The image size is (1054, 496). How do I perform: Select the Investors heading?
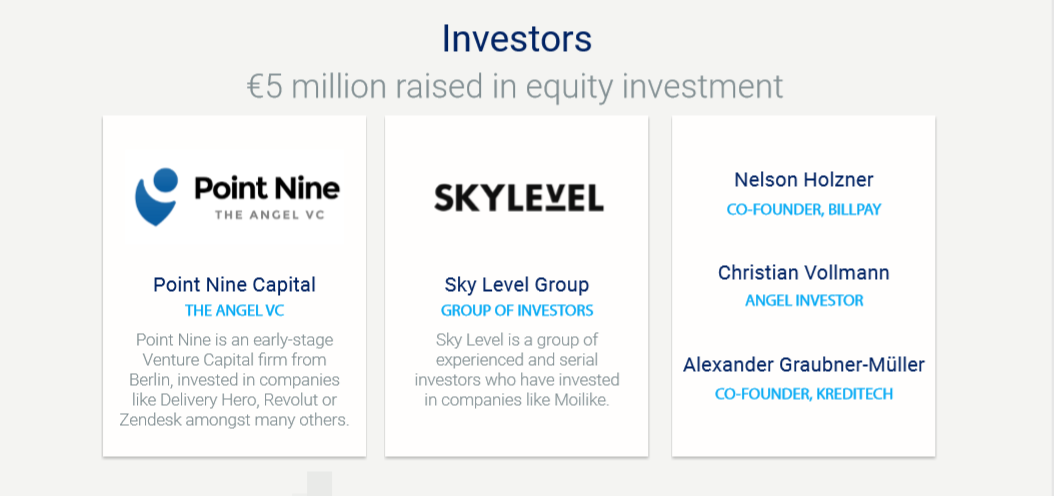(516, 39)
